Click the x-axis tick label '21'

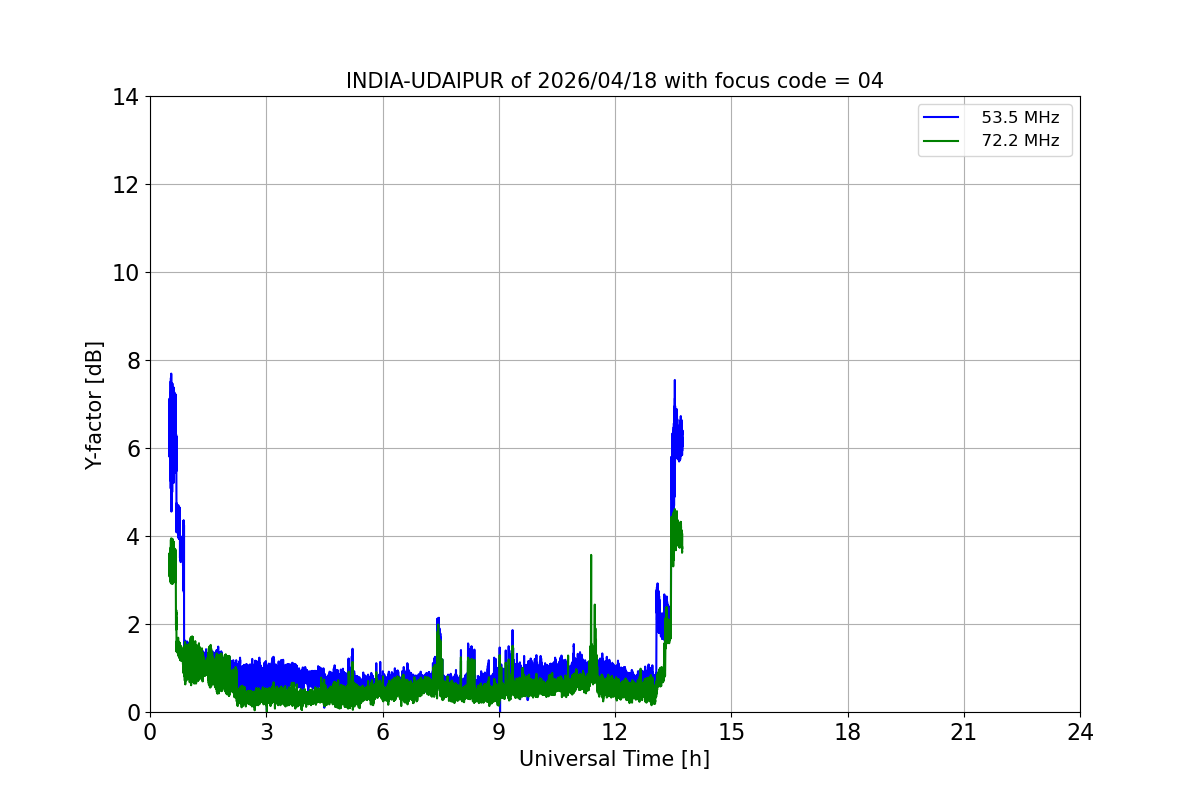pos(964,732)
